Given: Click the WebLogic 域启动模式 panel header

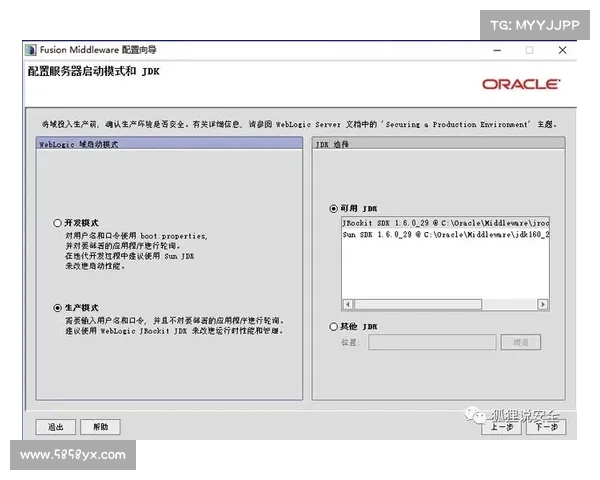Looking at the screenshot, I should pyautogui.click(x=170, y=144).
